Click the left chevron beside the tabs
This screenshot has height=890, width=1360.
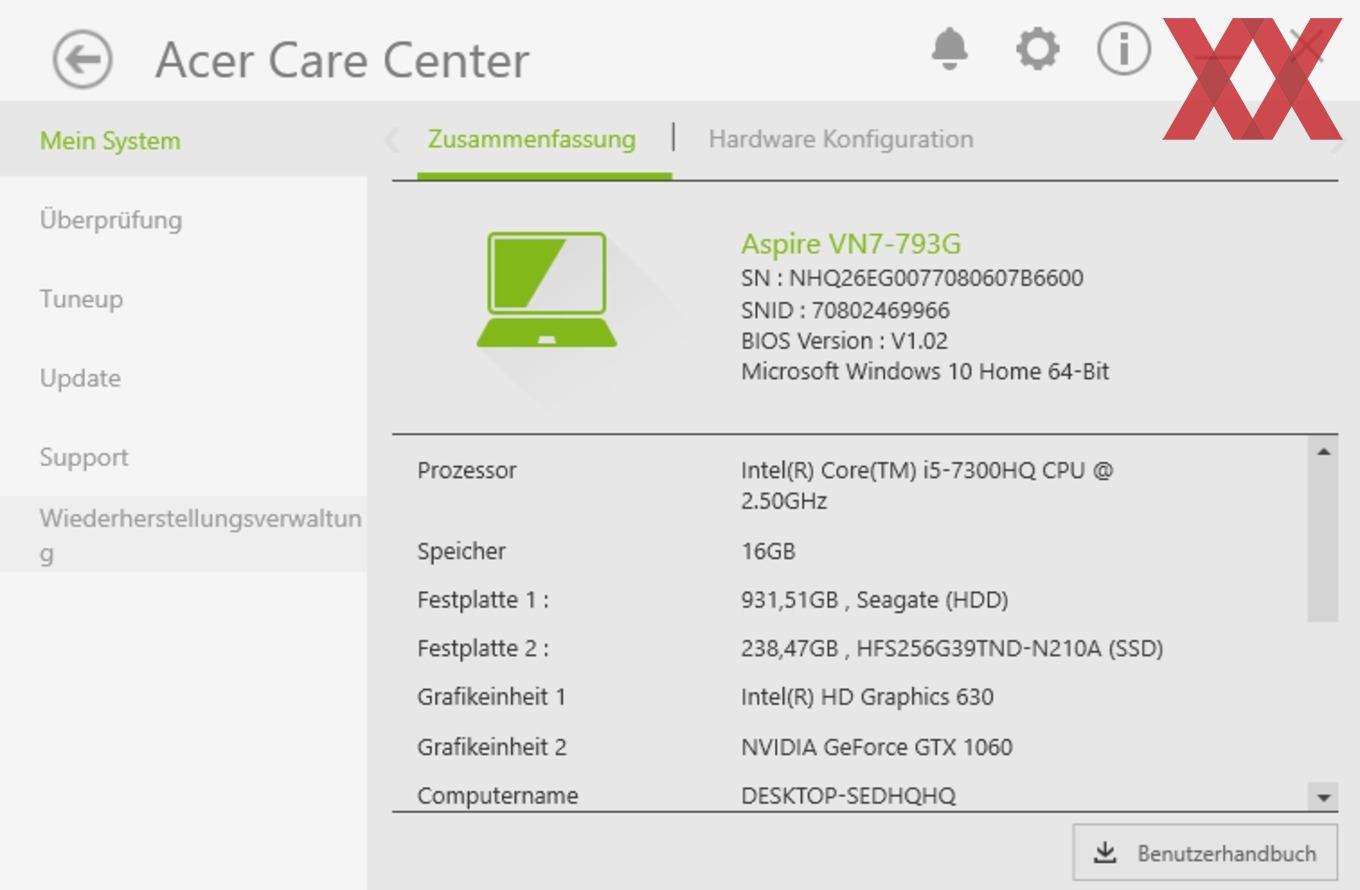(392, 140)
